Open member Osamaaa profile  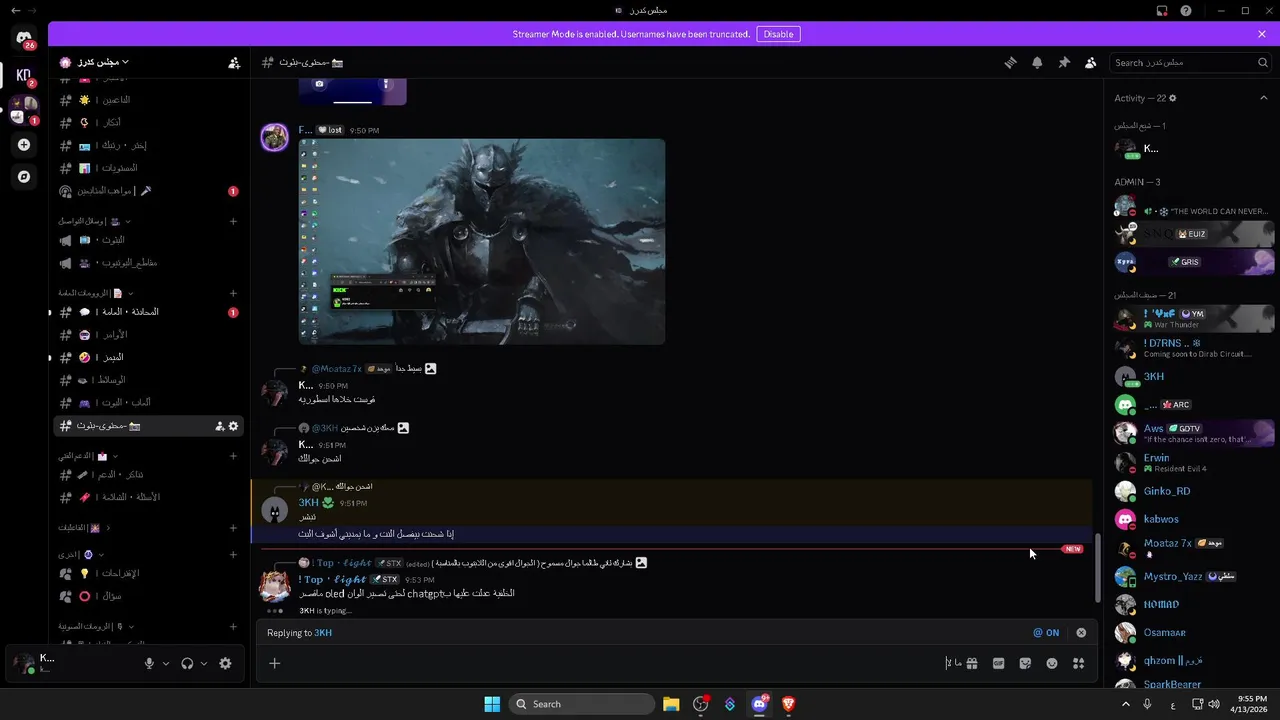point(1193,632)
